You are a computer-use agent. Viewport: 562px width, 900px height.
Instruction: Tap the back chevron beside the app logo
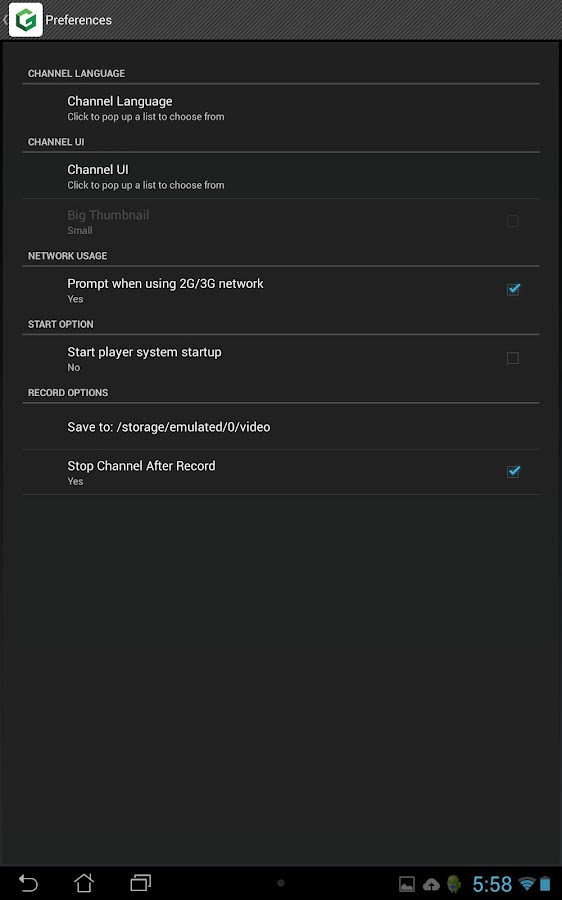tap(5, 20)
